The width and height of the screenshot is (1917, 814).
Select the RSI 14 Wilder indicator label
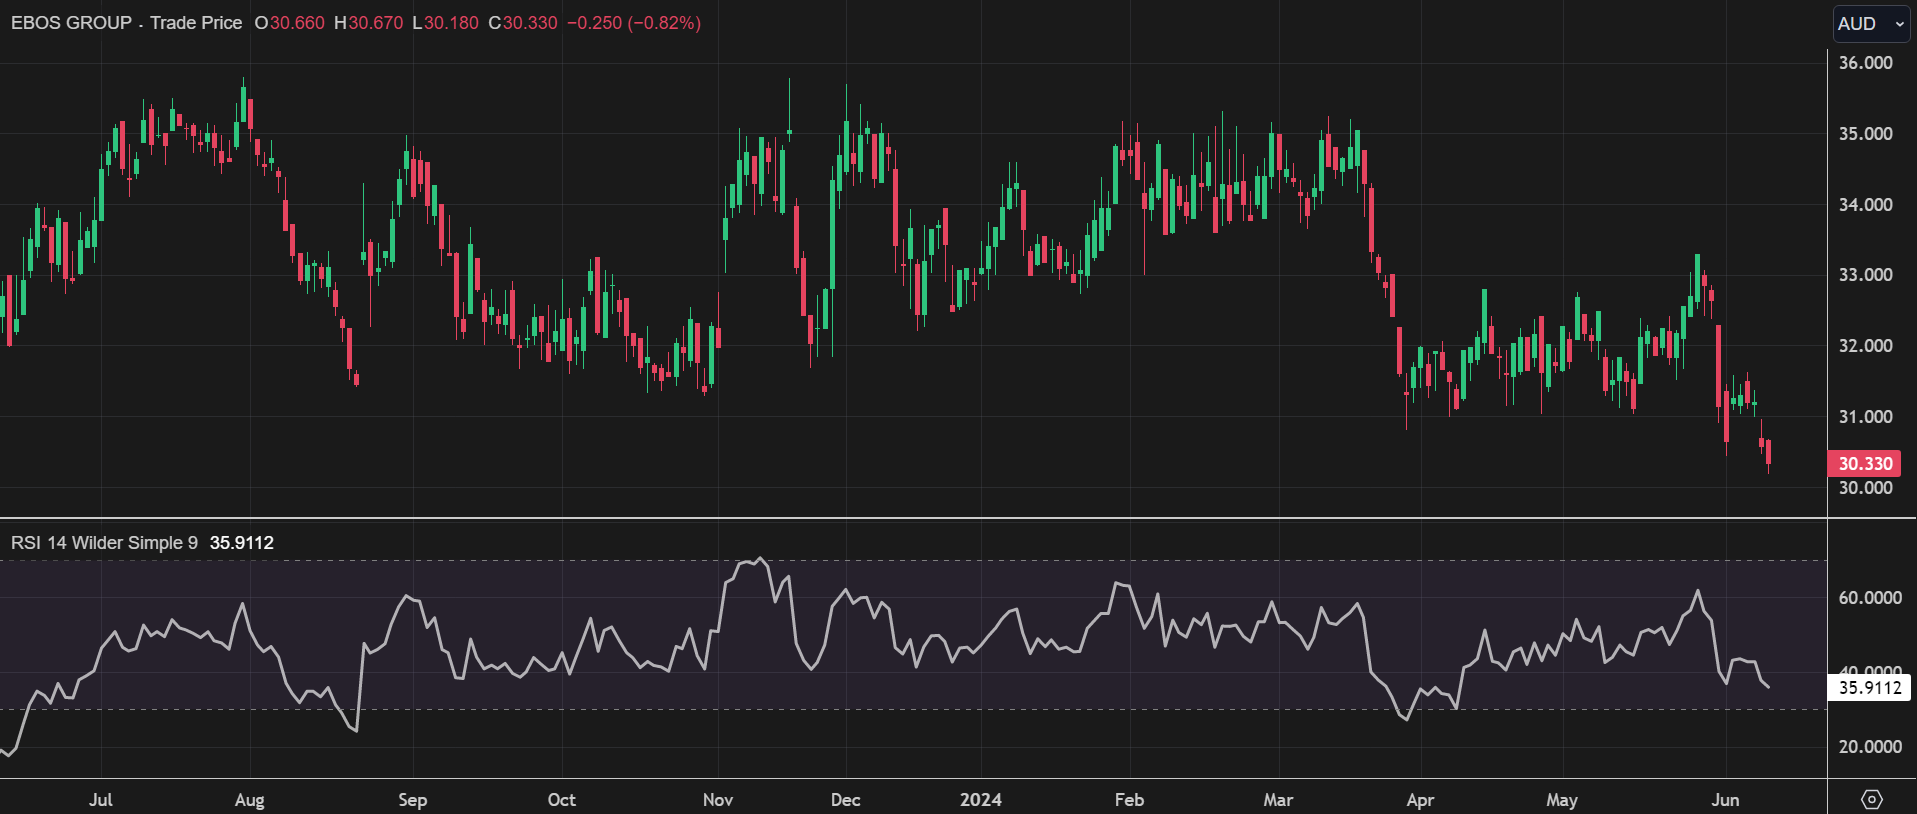tap(104, 543)
